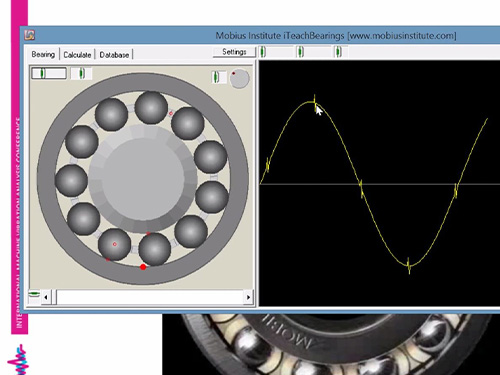Viewport: 500px width, 375px height.
Task: Open the Calculate tab
Action: [x=77, y=55]
